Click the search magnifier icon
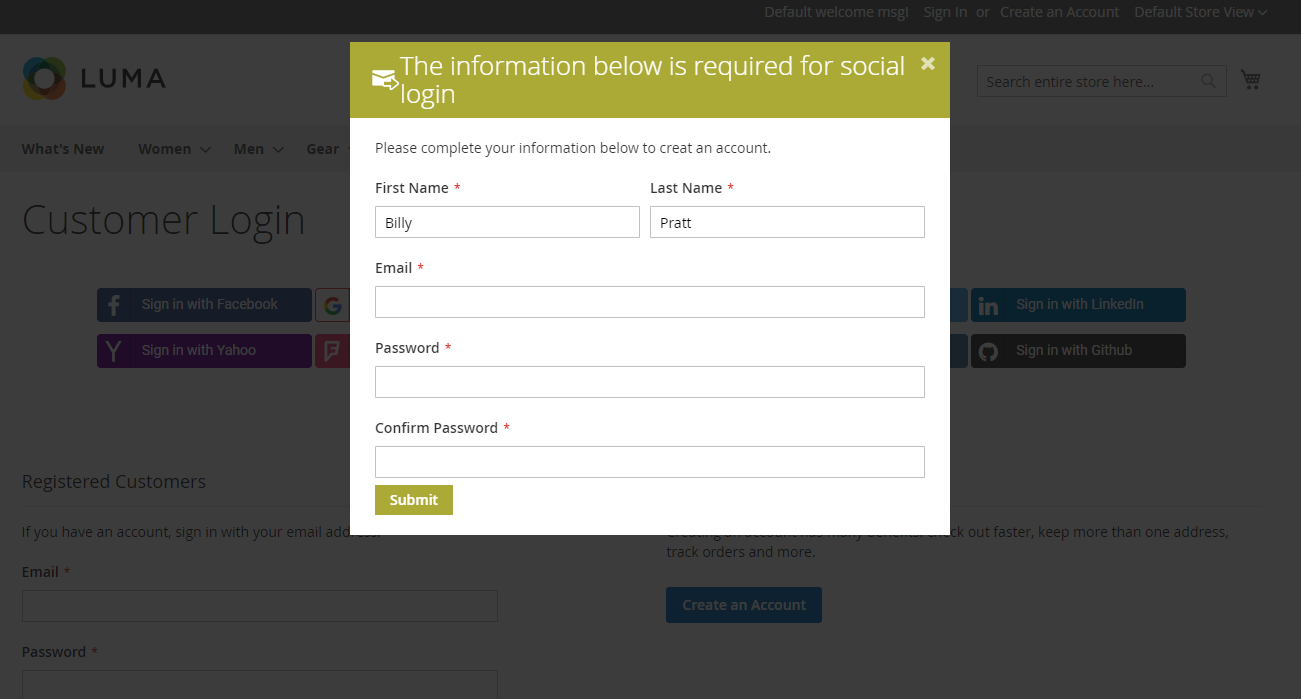The image size is (1301, 699). (x=1209, y=82)
